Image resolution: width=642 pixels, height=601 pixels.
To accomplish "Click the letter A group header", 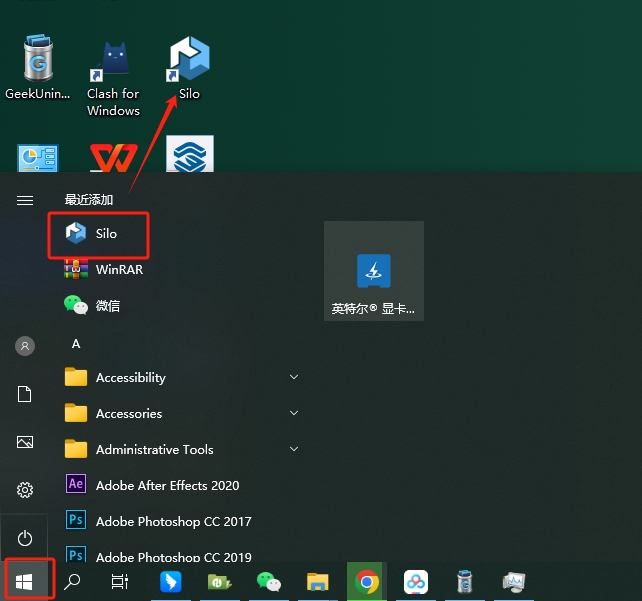I will click(76, 344).
